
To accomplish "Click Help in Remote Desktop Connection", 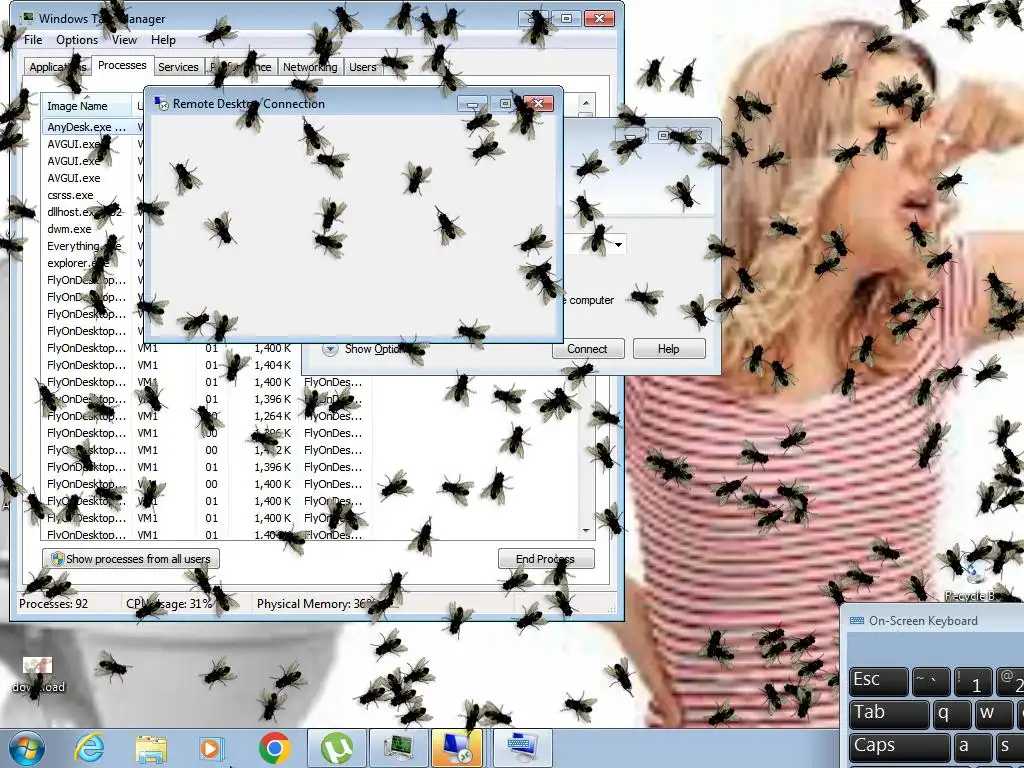I will point(669,349).
